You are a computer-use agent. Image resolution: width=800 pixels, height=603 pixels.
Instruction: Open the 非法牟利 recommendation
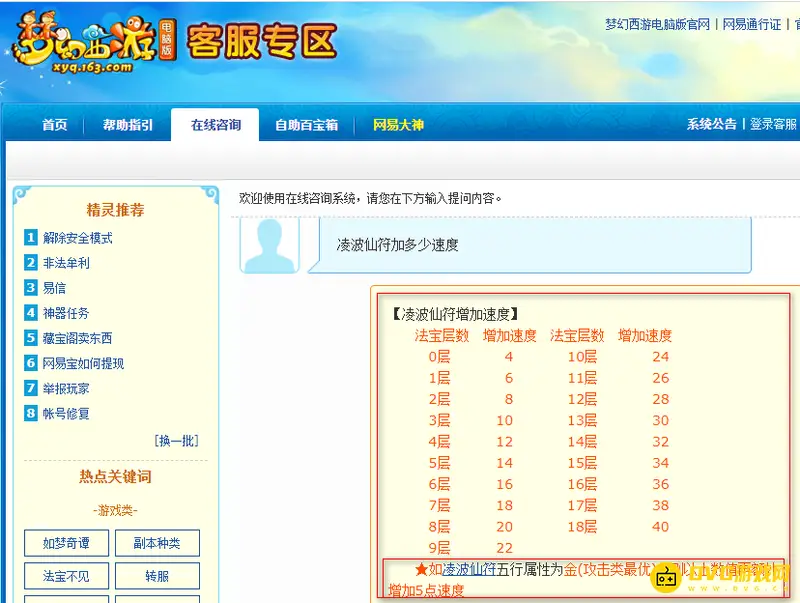(x=66, y=263)
